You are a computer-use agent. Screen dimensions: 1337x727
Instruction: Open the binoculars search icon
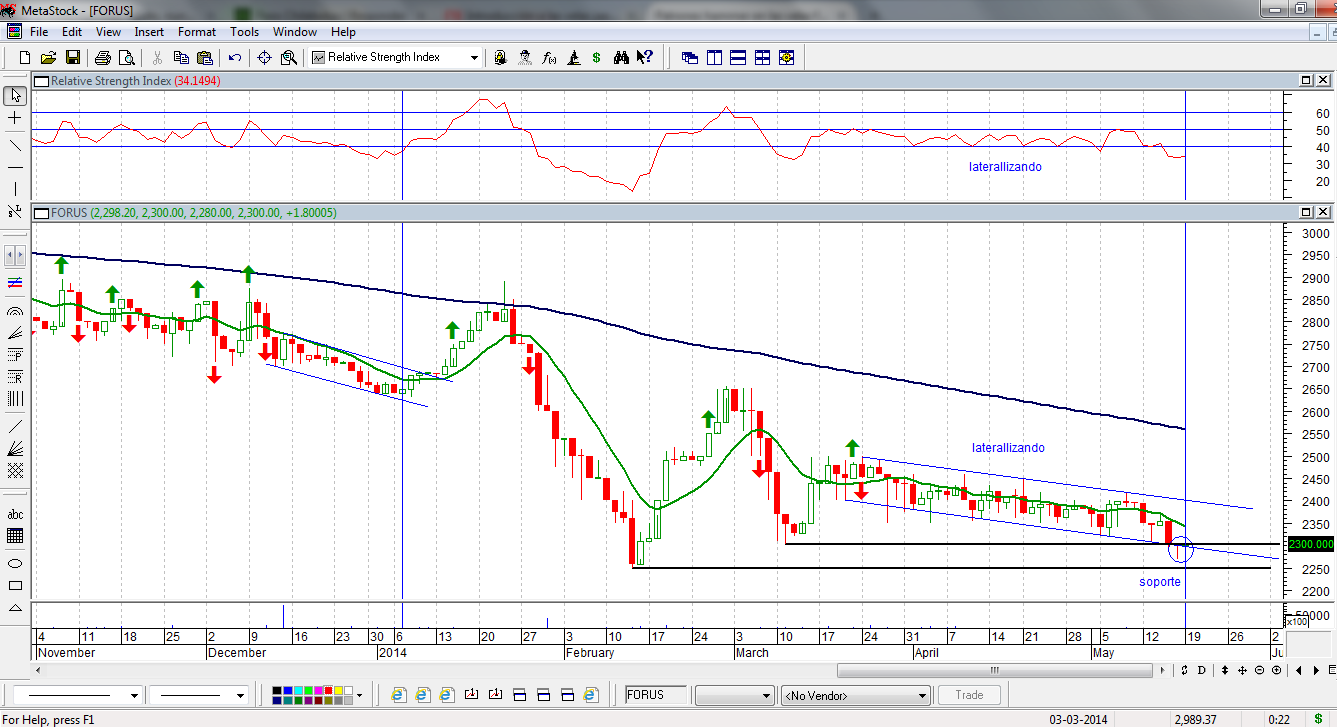coord(621,58)
